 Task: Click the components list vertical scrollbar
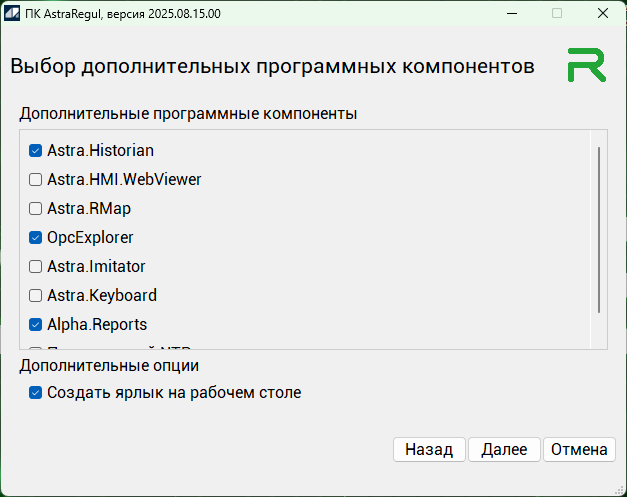click(x=598, y=230)
